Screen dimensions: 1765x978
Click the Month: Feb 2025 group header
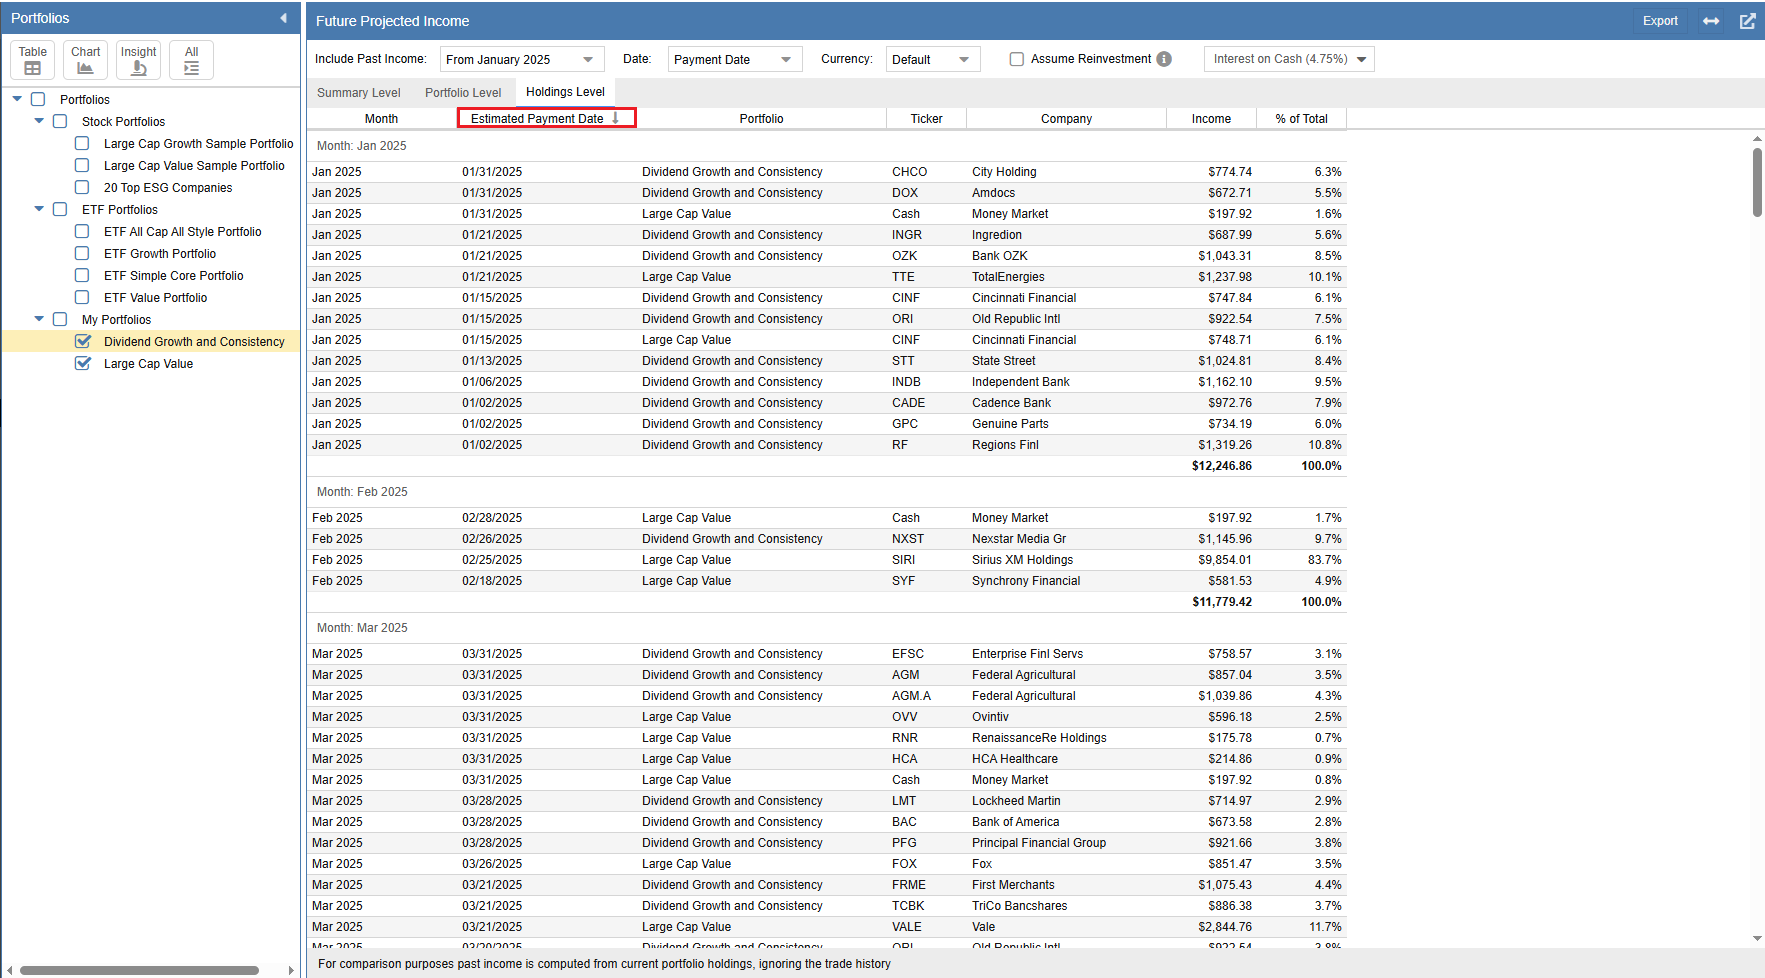[x=362, y=491]
